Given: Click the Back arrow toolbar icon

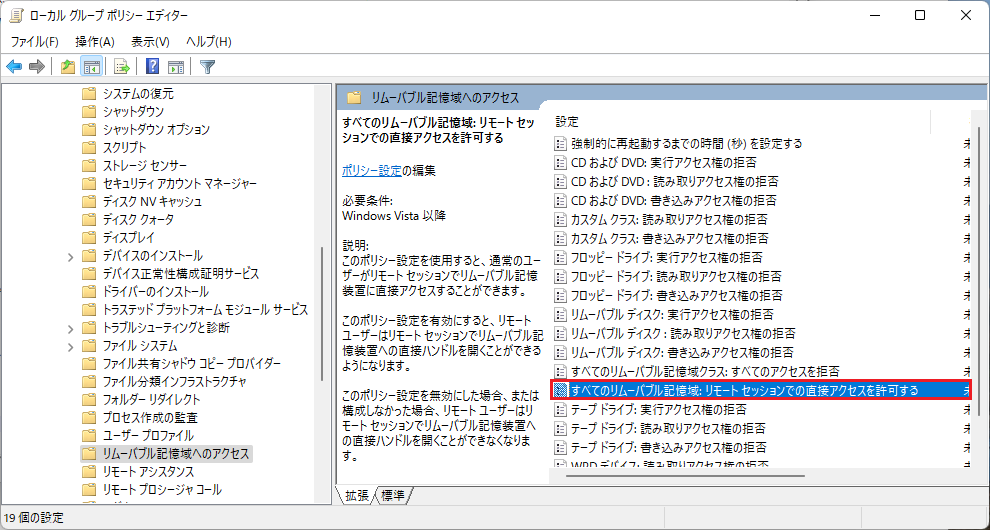Looking at the screenshot, I should [14, 67].
